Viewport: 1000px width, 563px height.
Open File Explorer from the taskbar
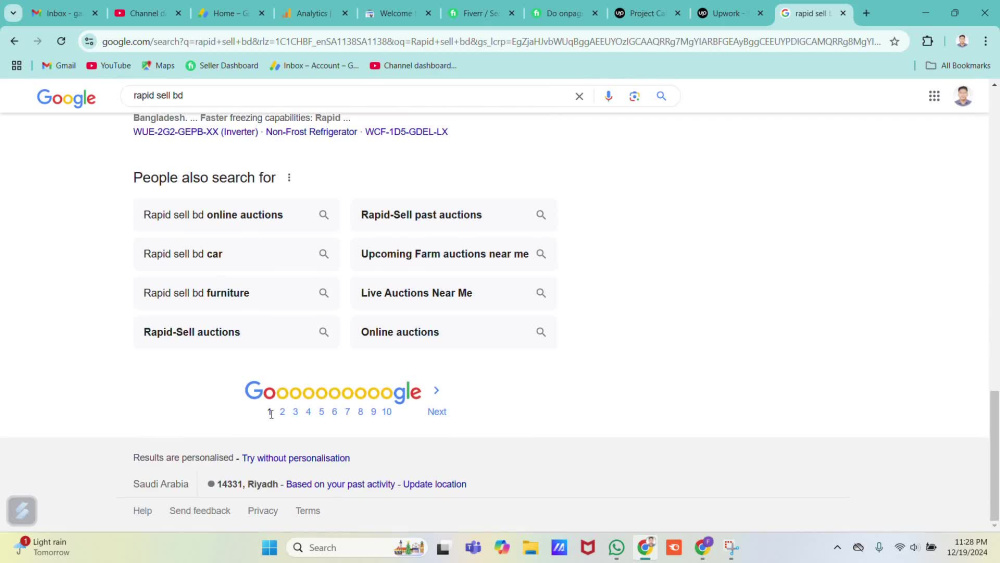tap(530, 548)
